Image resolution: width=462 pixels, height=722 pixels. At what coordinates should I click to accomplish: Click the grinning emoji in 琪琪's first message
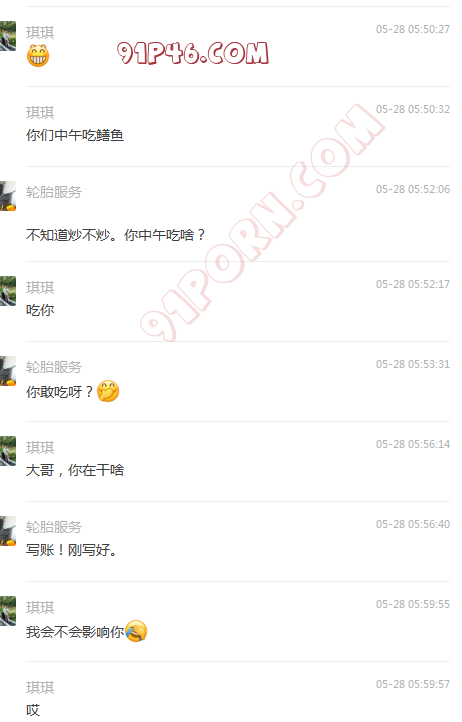(38, 56)
